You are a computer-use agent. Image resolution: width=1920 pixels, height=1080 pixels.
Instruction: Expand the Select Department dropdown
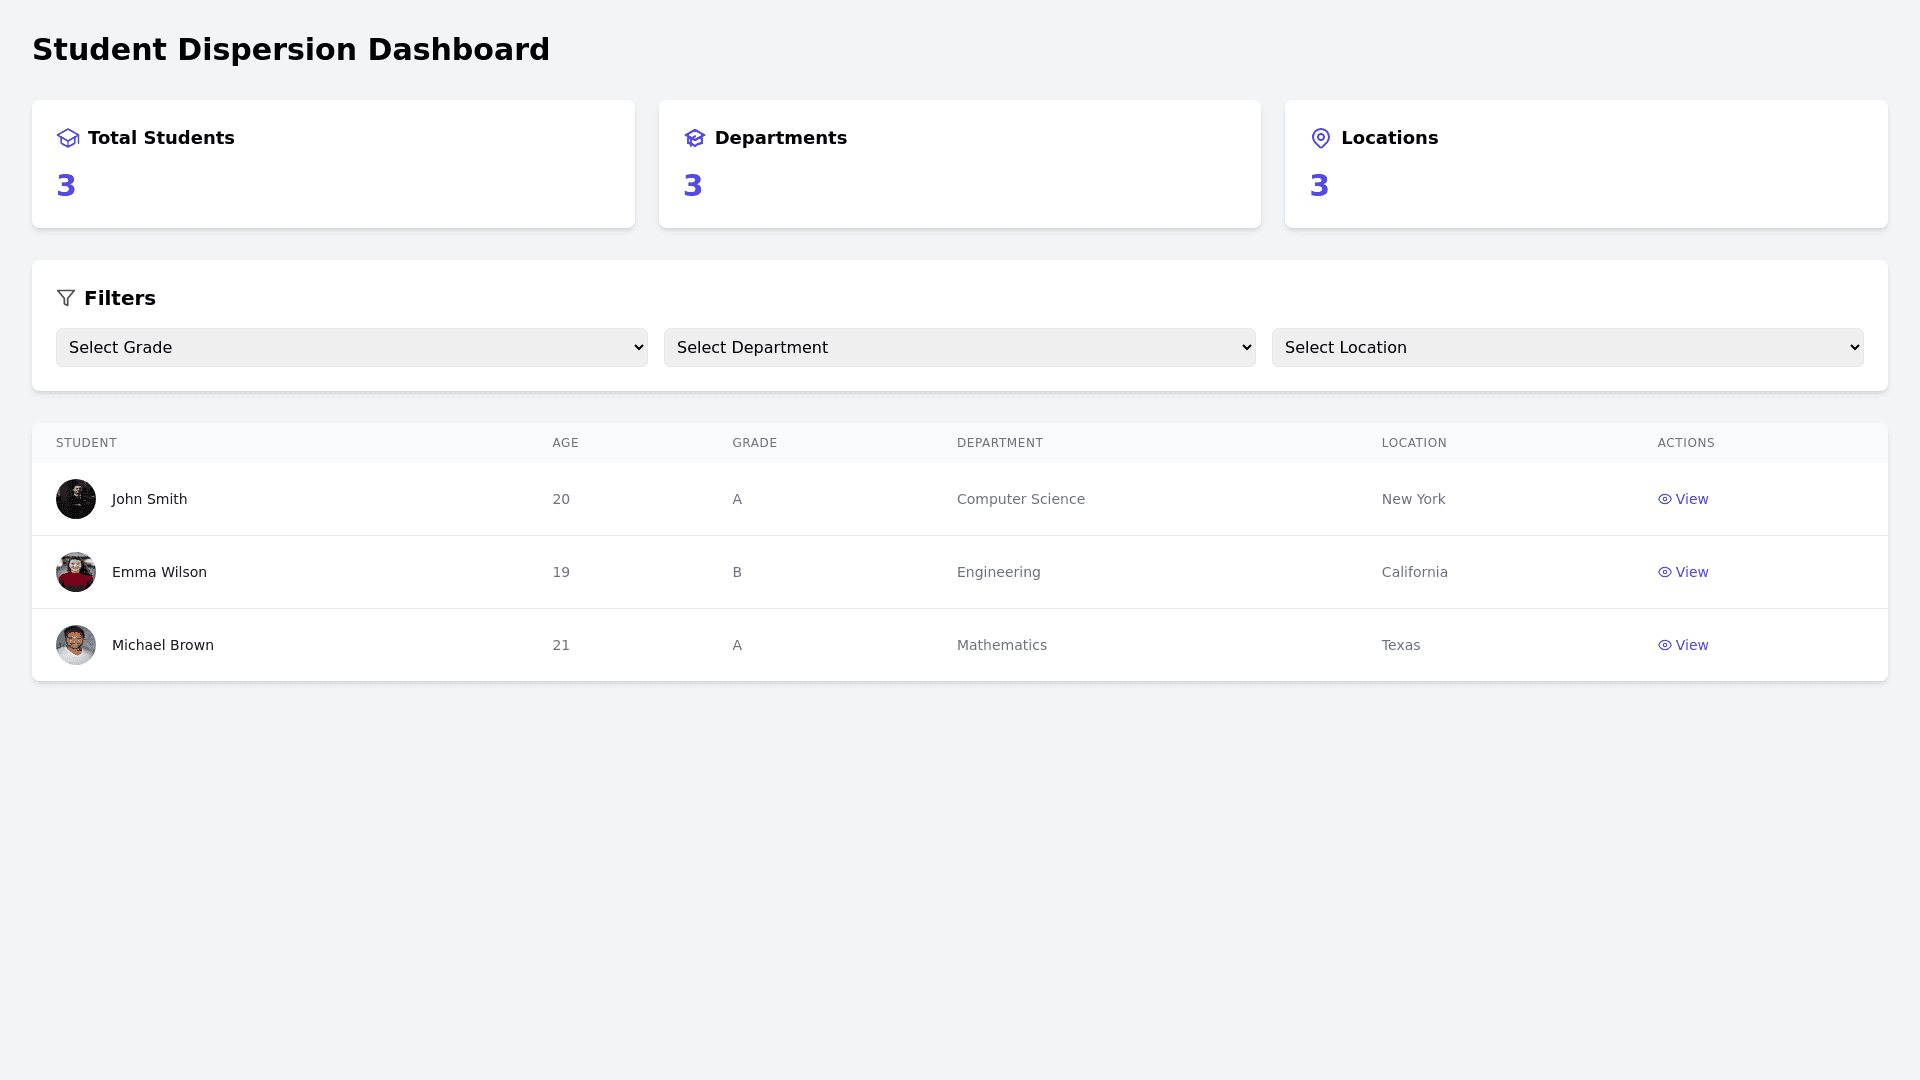pos(959,347)
